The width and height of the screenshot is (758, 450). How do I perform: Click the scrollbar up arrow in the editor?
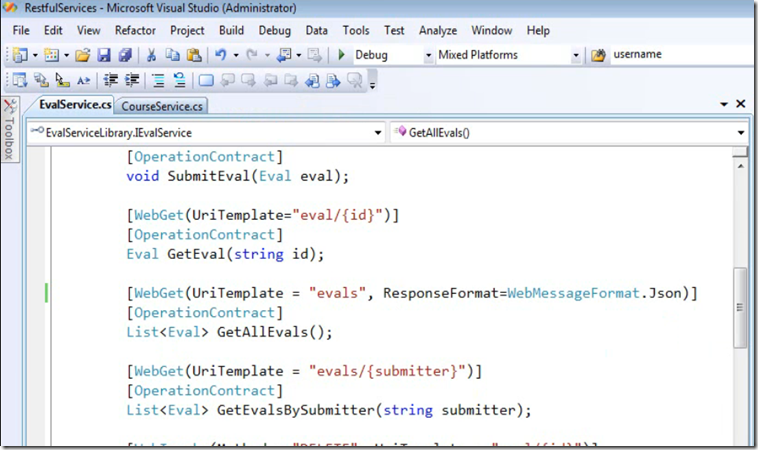click(740, 166)
